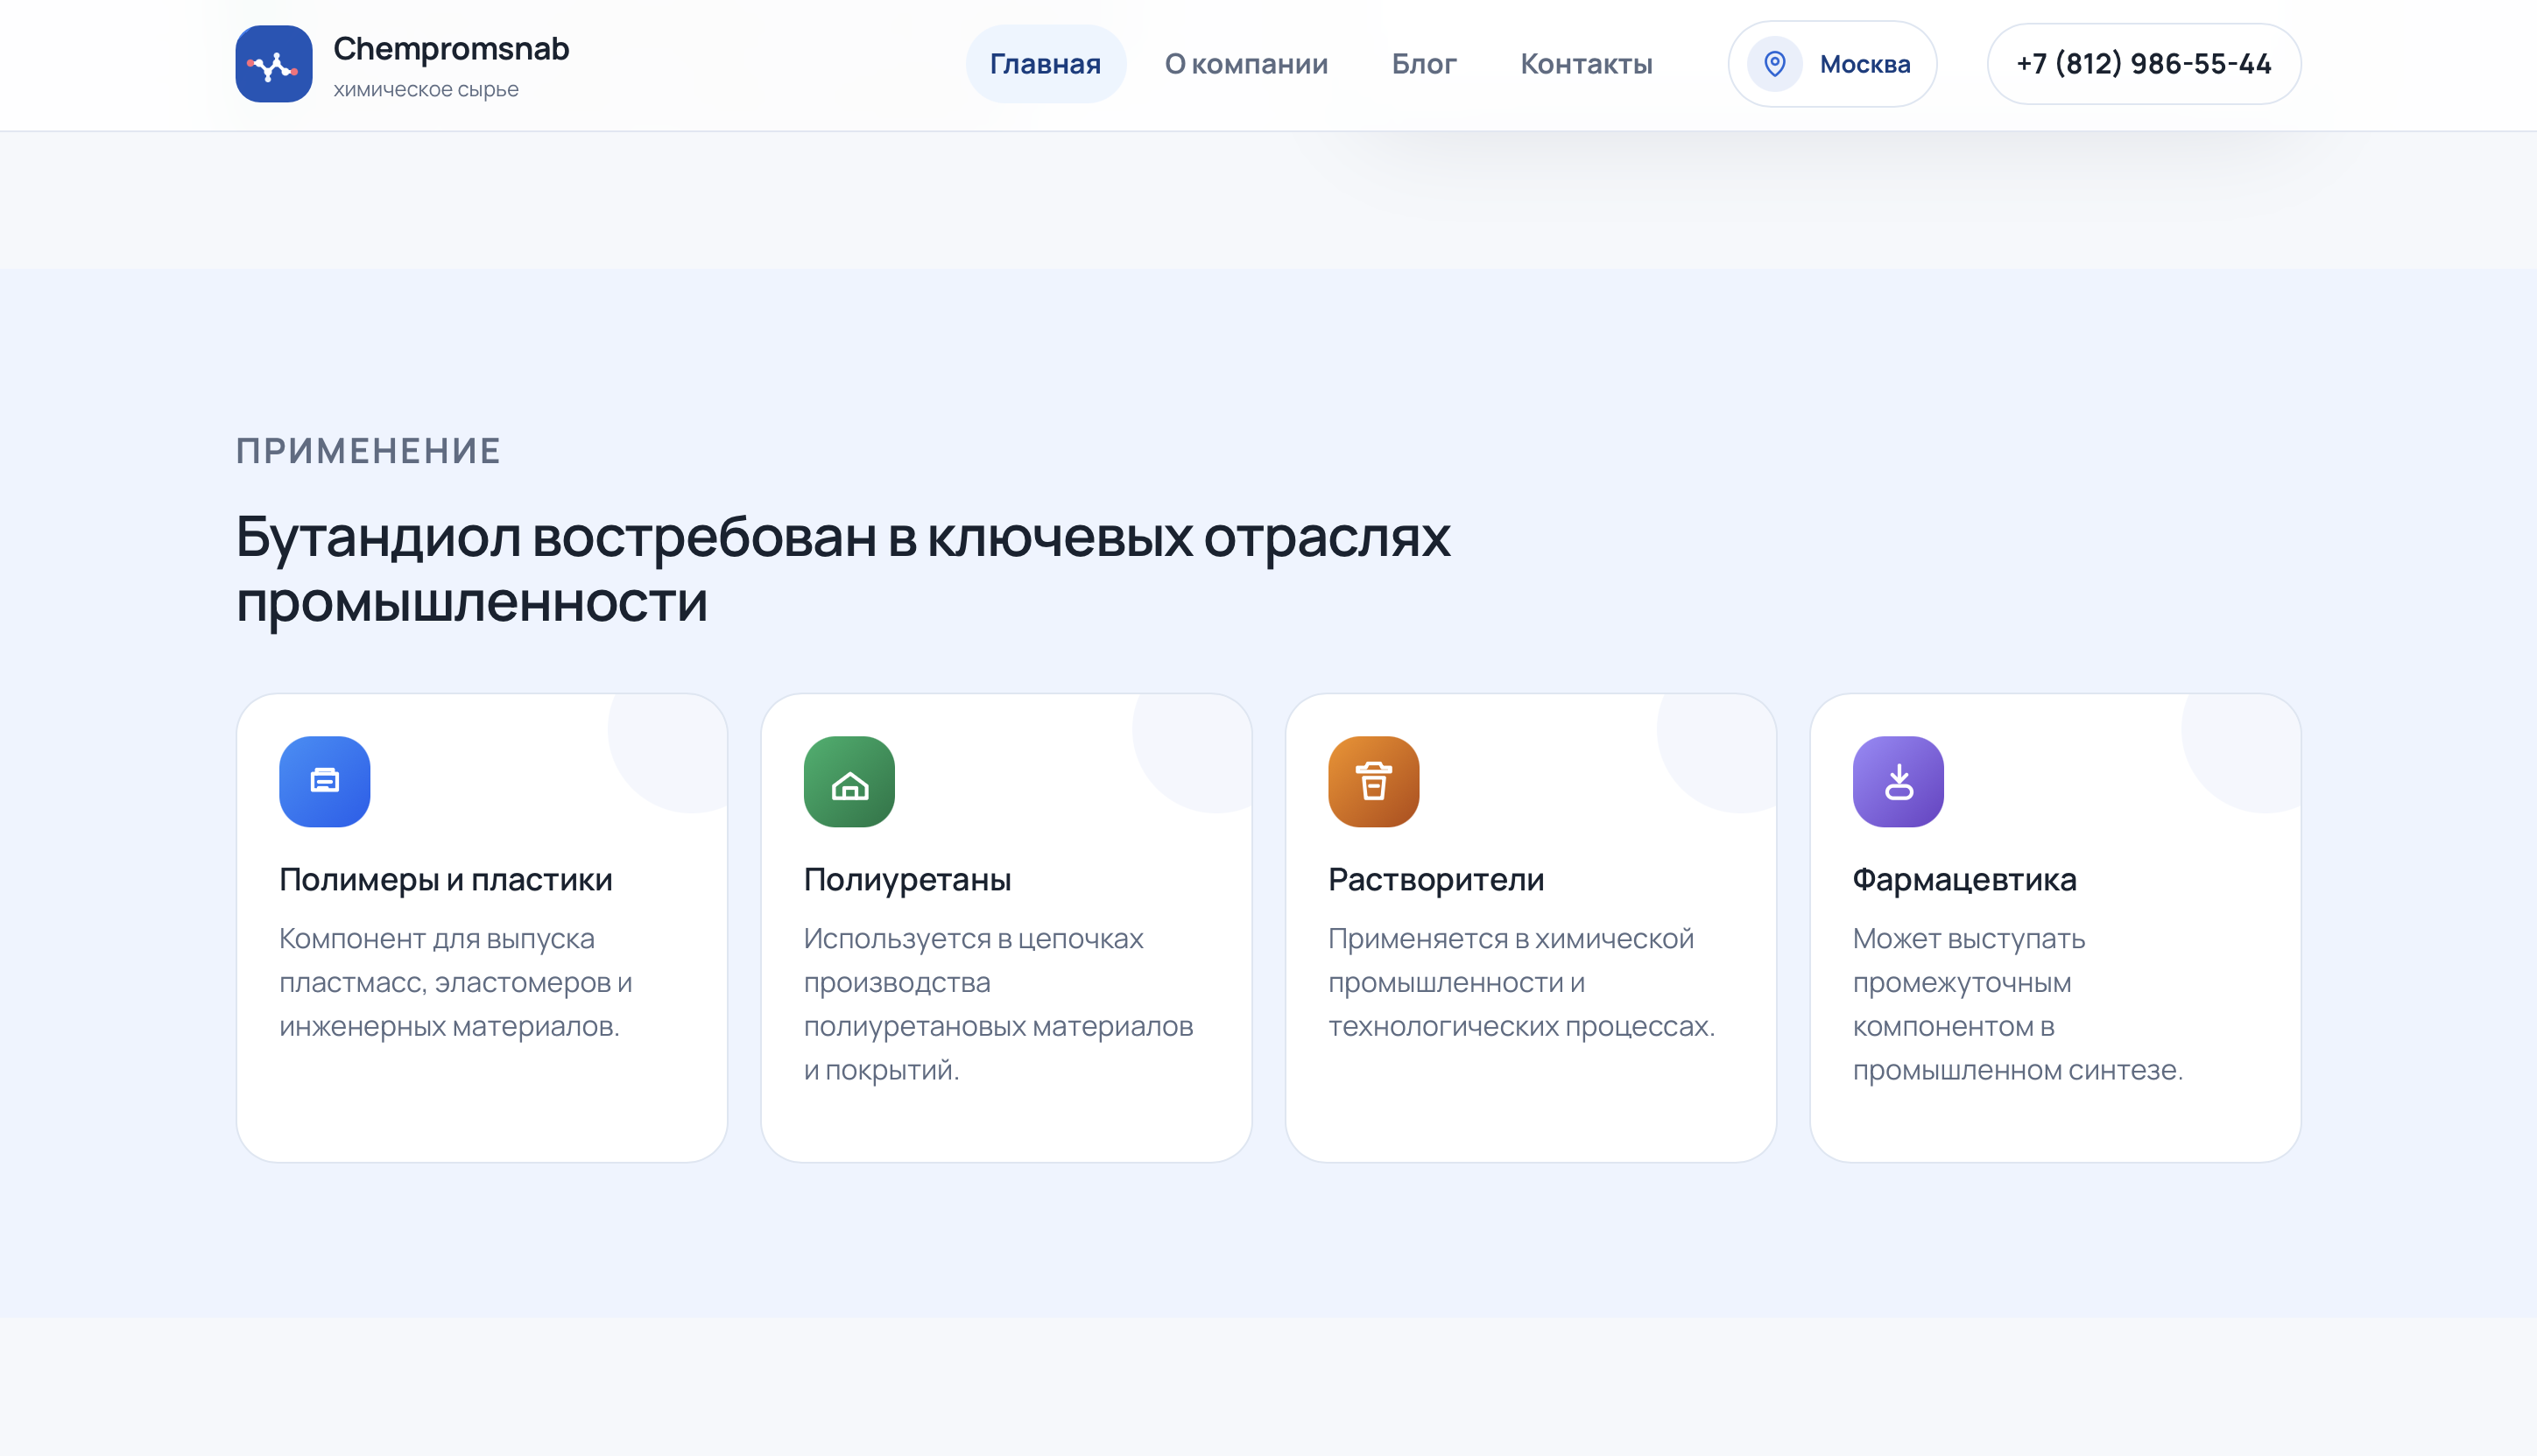Select the Полиуретаны card title
2537x1456 pixels.
coord(907,879)
